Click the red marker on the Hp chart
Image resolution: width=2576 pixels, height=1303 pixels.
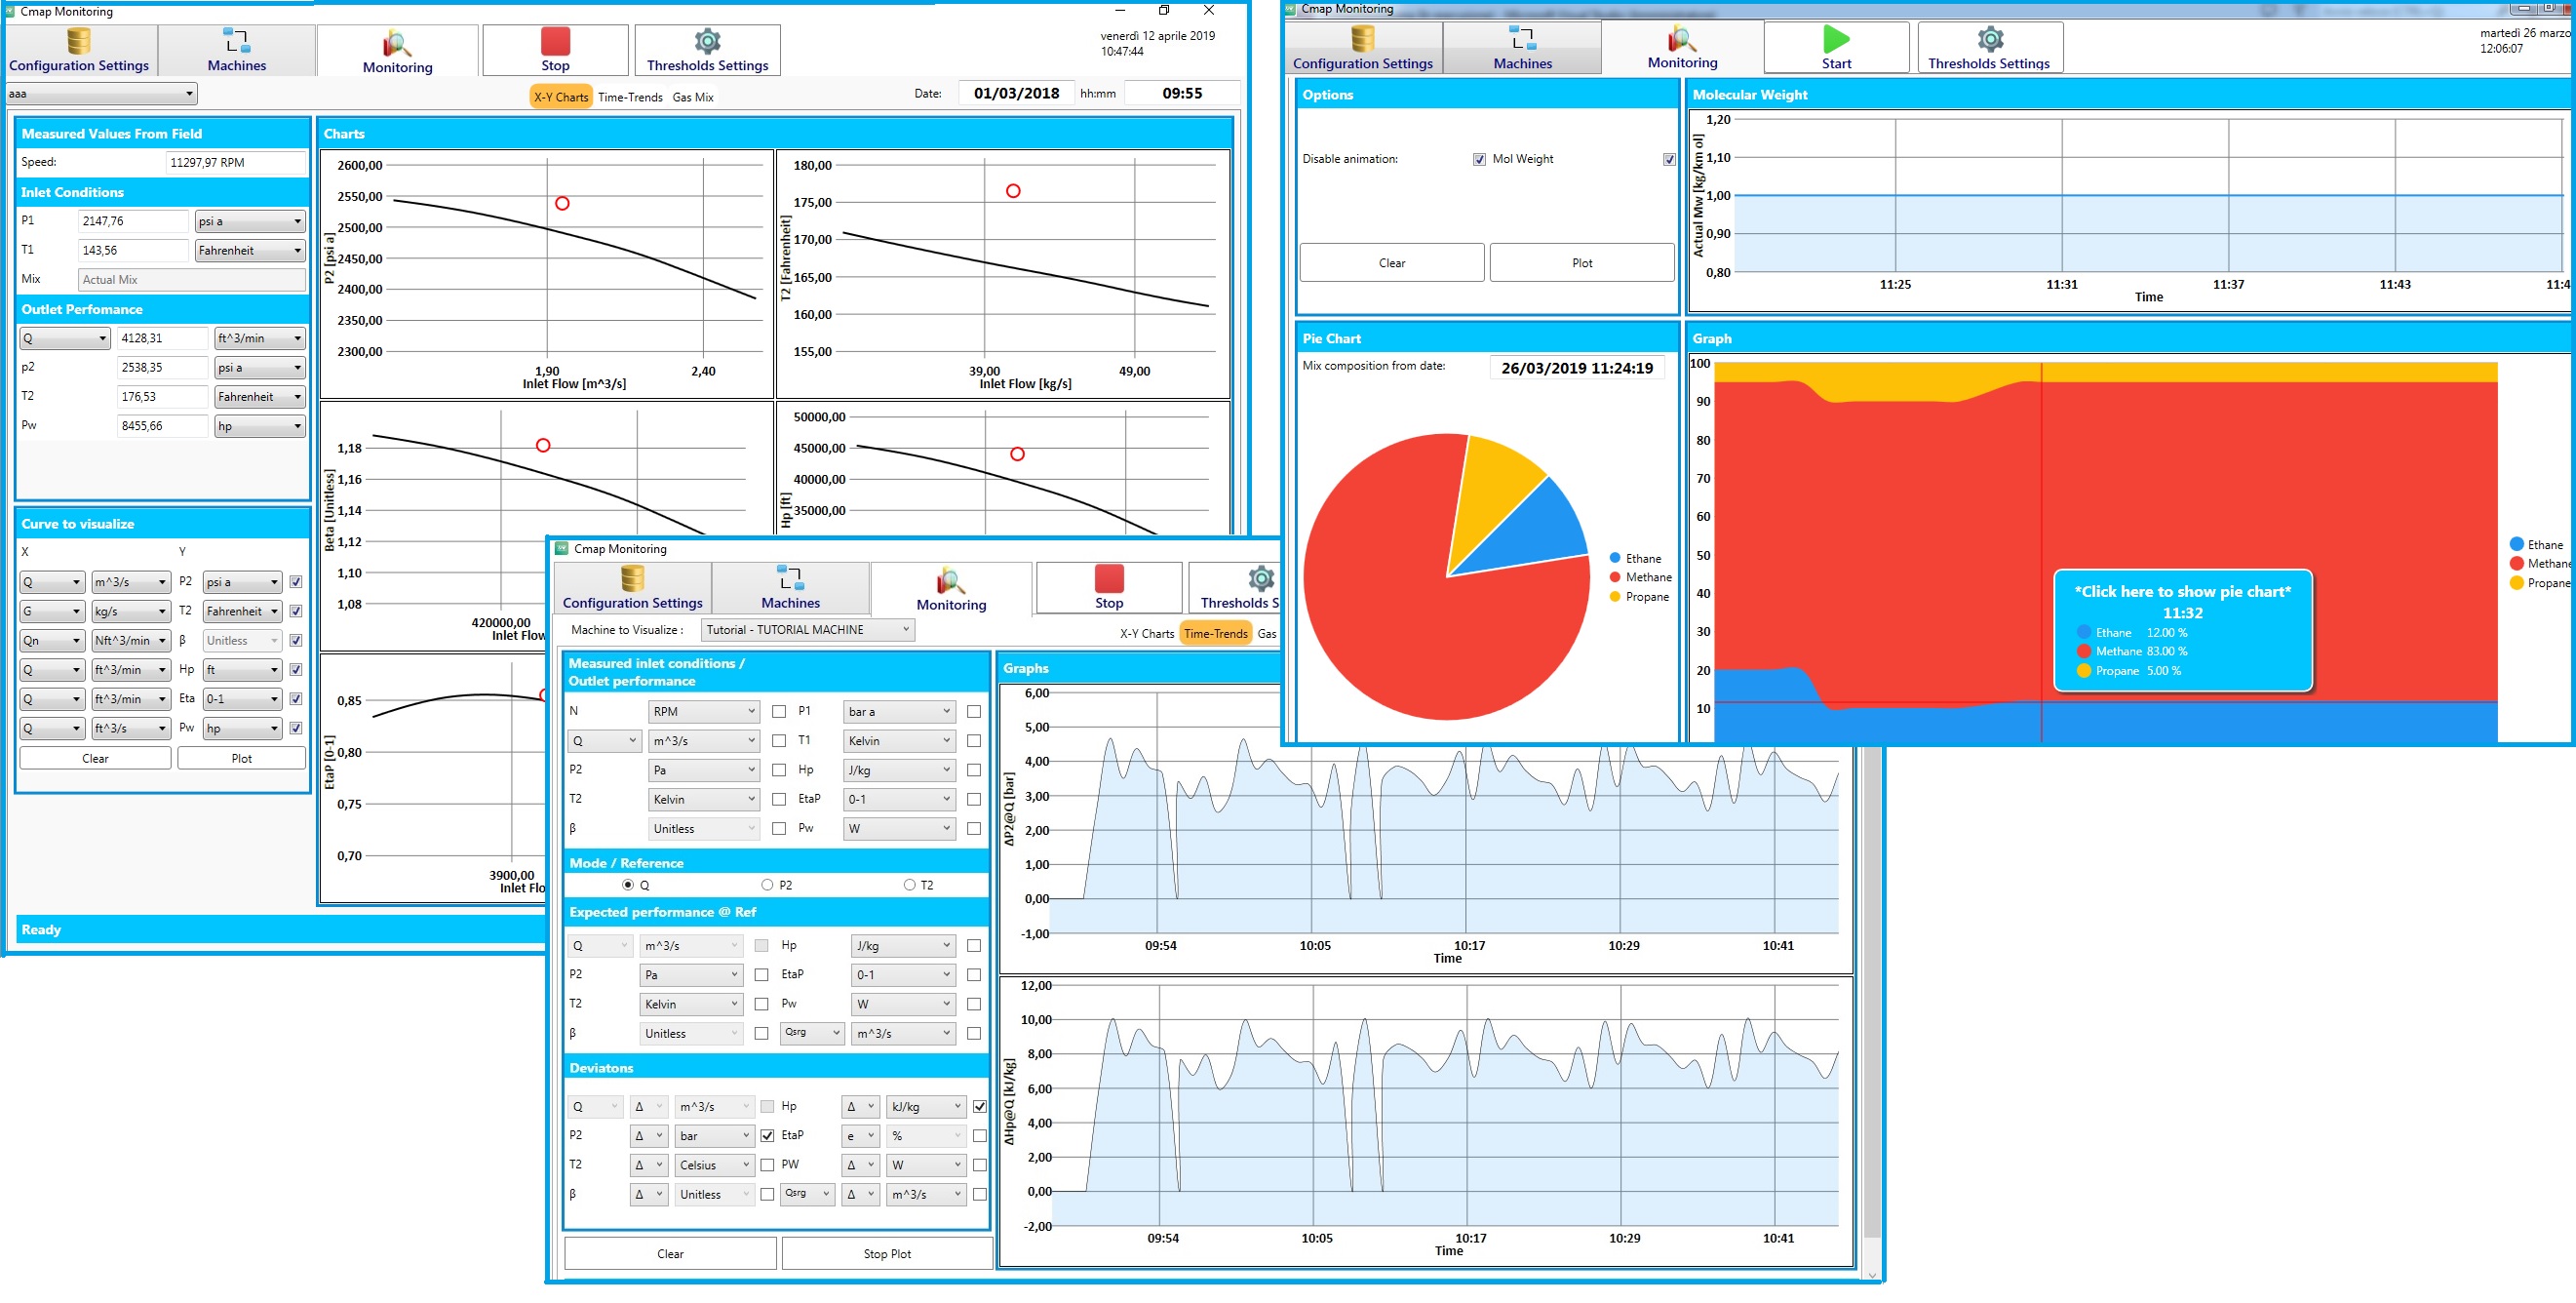point(1017,454)
